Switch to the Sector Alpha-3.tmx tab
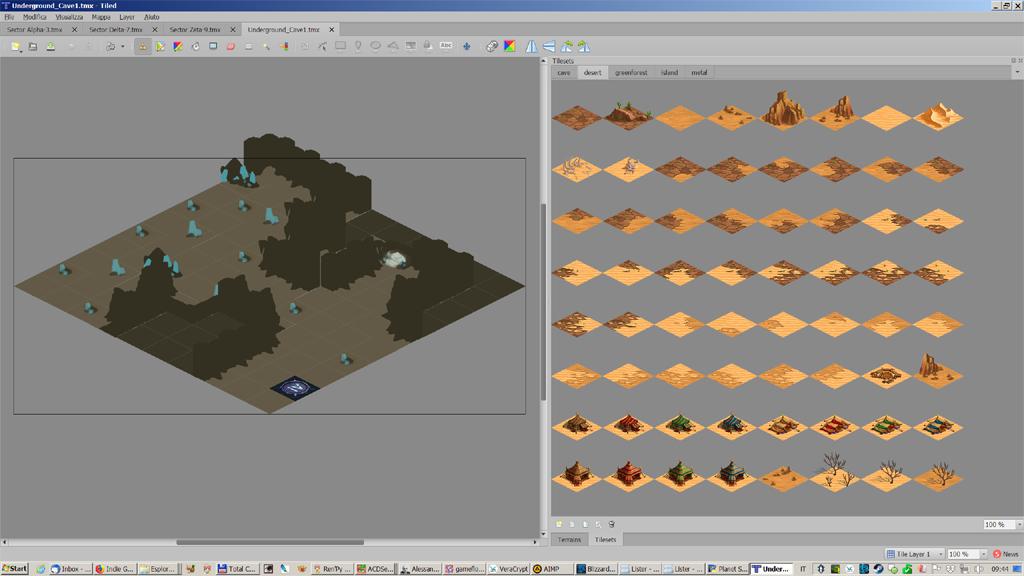Image resolution: width=1024 pixels, height=576 pixels. point(35,29)
